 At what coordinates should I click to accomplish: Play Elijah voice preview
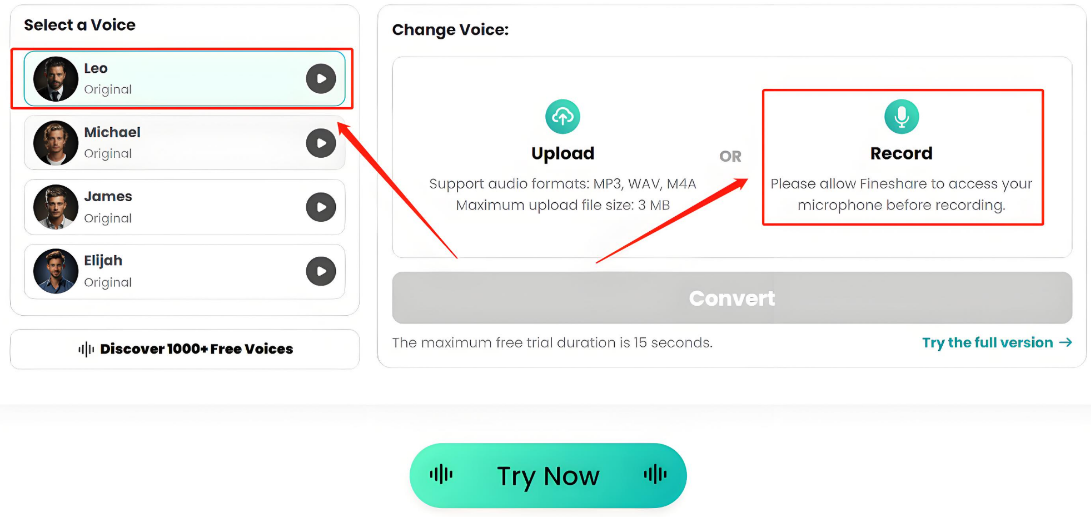(320, 271)
